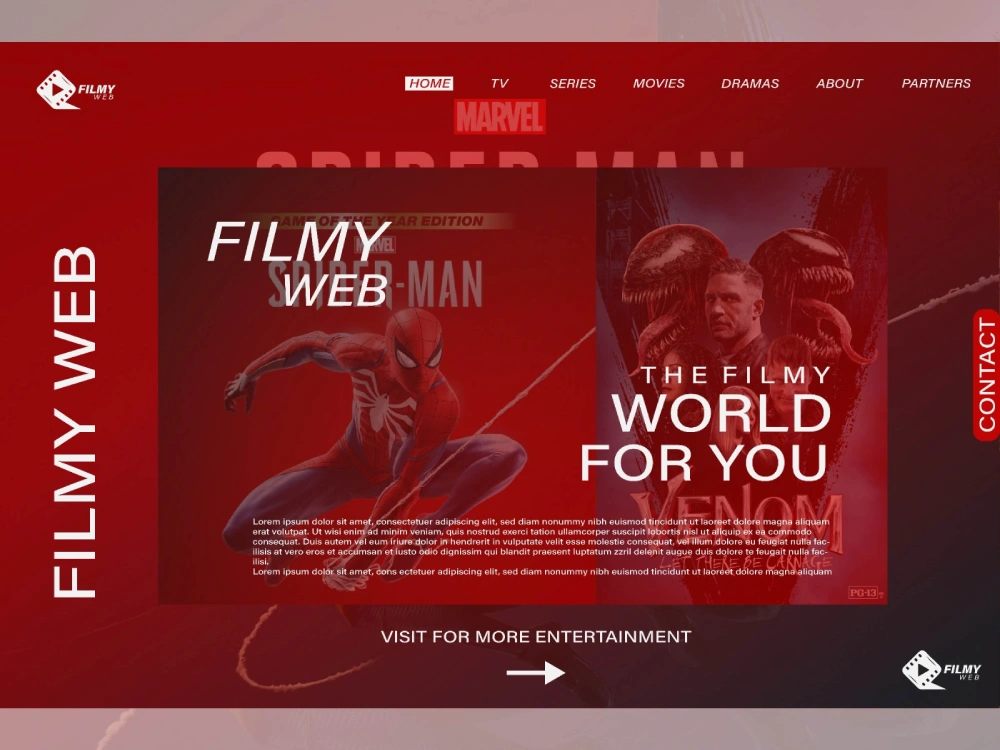The height and width of the screenshot is (750, 1000).
Task: Open the TV menu item
Action: (x=499, y=84)
